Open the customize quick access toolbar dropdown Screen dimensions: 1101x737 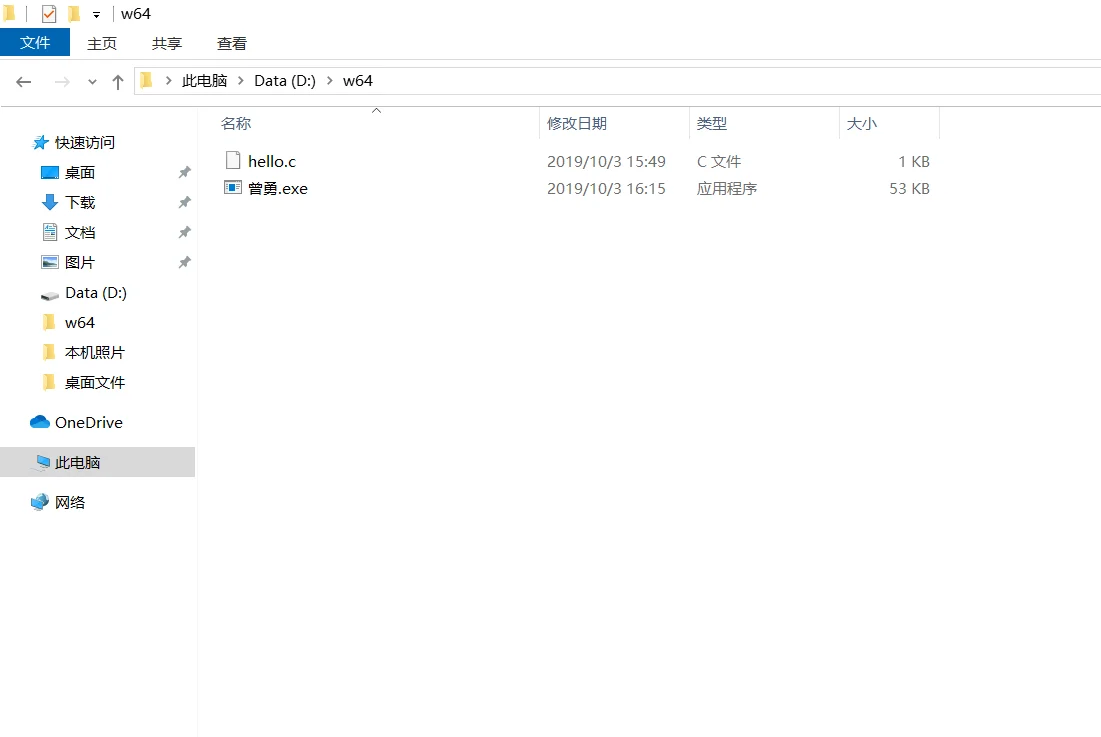95,13
